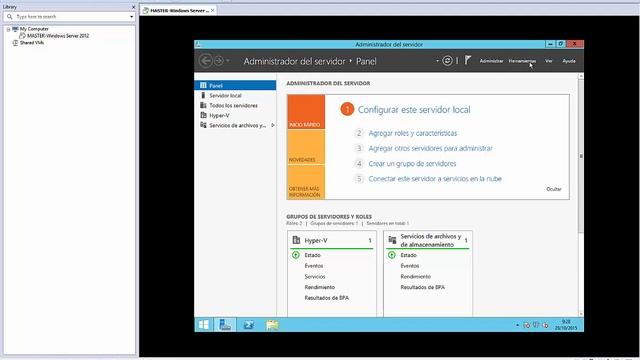This screenshot has width=640, height=360.
Task: Open dropdown arrow left of the refresh icon
Action: [437, 61]
